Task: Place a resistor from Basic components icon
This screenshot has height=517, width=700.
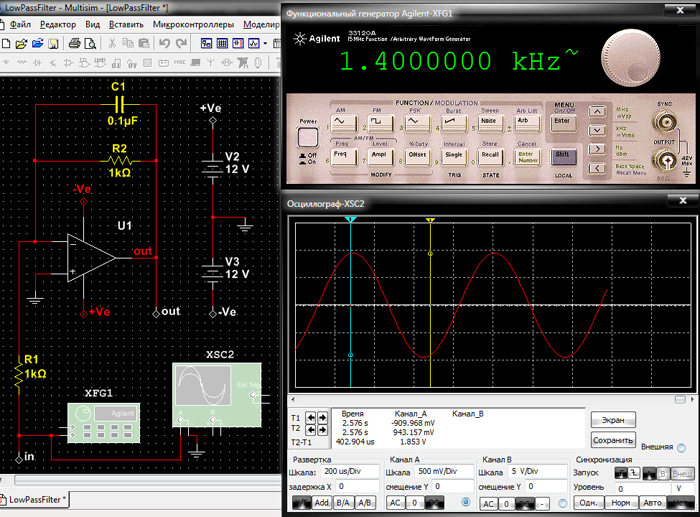Action: point(21,63)
